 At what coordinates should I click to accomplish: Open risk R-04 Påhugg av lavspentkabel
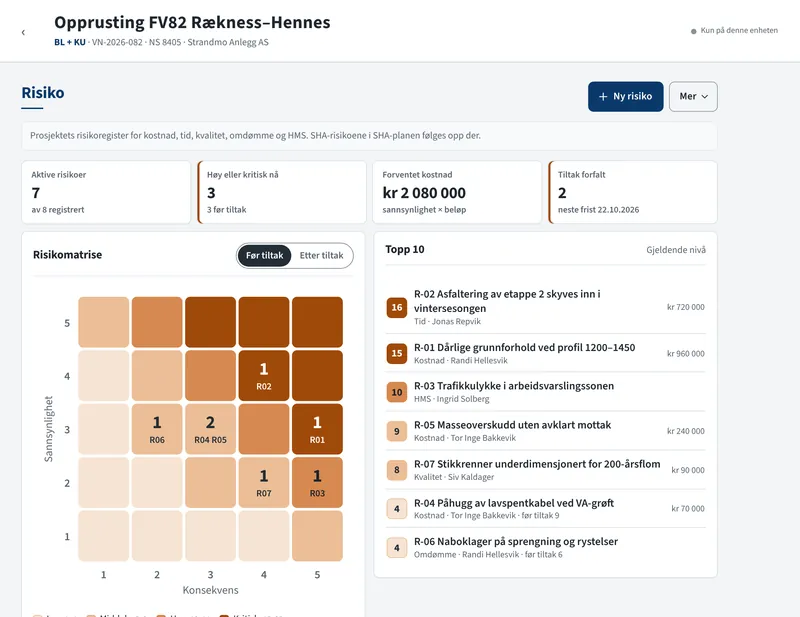[x=545, y=508]
